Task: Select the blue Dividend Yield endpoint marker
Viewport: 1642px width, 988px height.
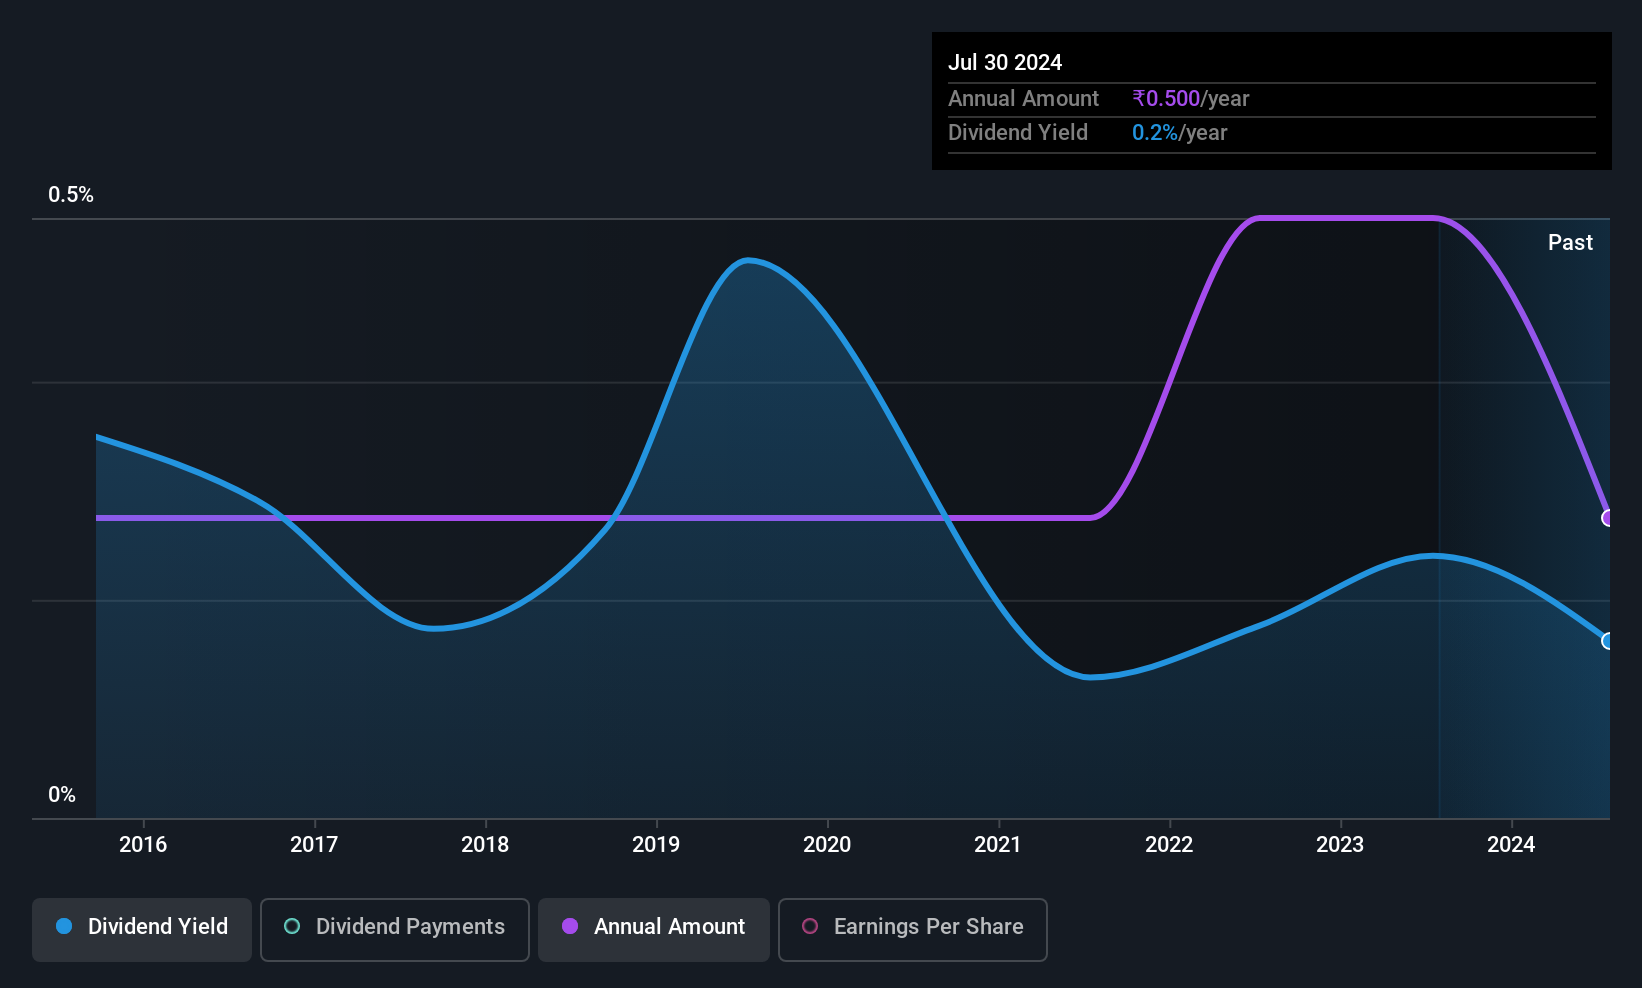Action: pos(1608,641)
